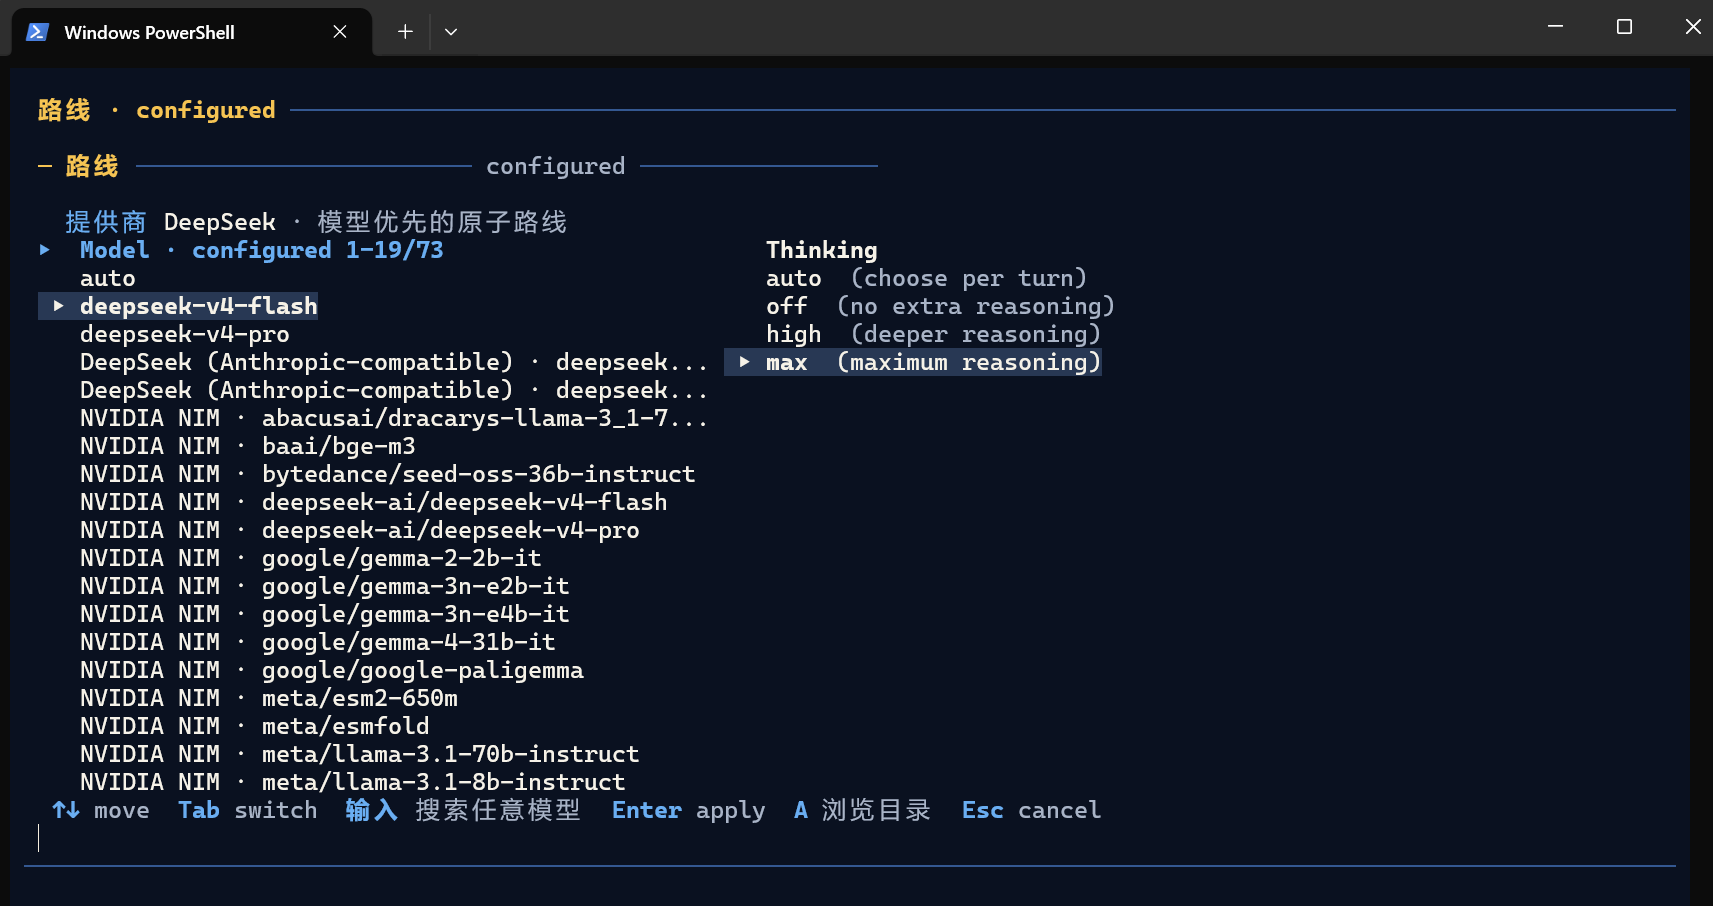1713x906 pixels.
Task: Select NVIDIA NIM meta/esm2-650m model
Action: (x=268, y=698)
